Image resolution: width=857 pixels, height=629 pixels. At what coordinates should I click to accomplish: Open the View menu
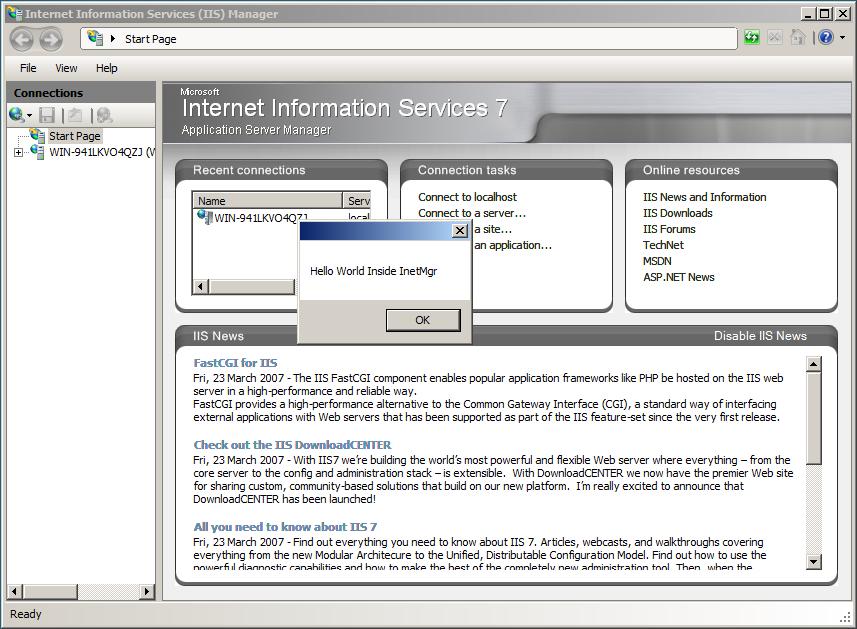pos(66,68)
